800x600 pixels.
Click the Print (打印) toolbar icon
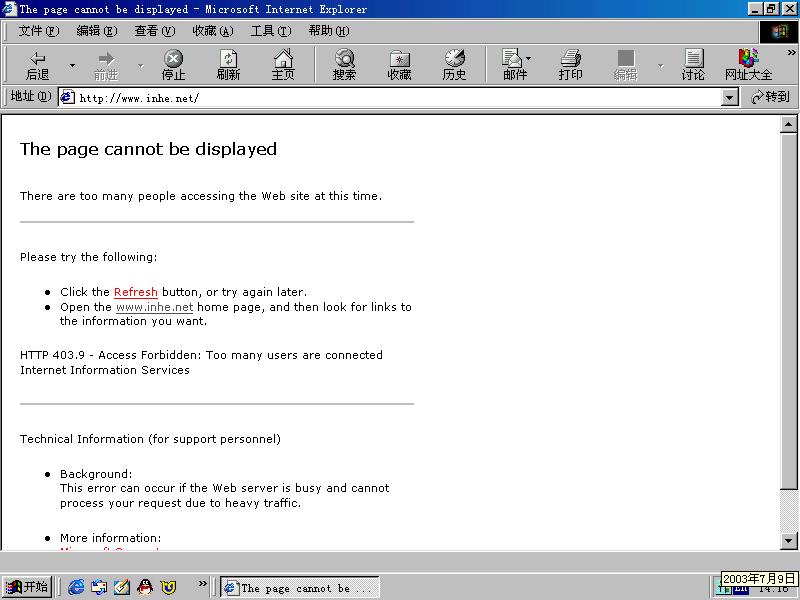(x=570, y=66)
